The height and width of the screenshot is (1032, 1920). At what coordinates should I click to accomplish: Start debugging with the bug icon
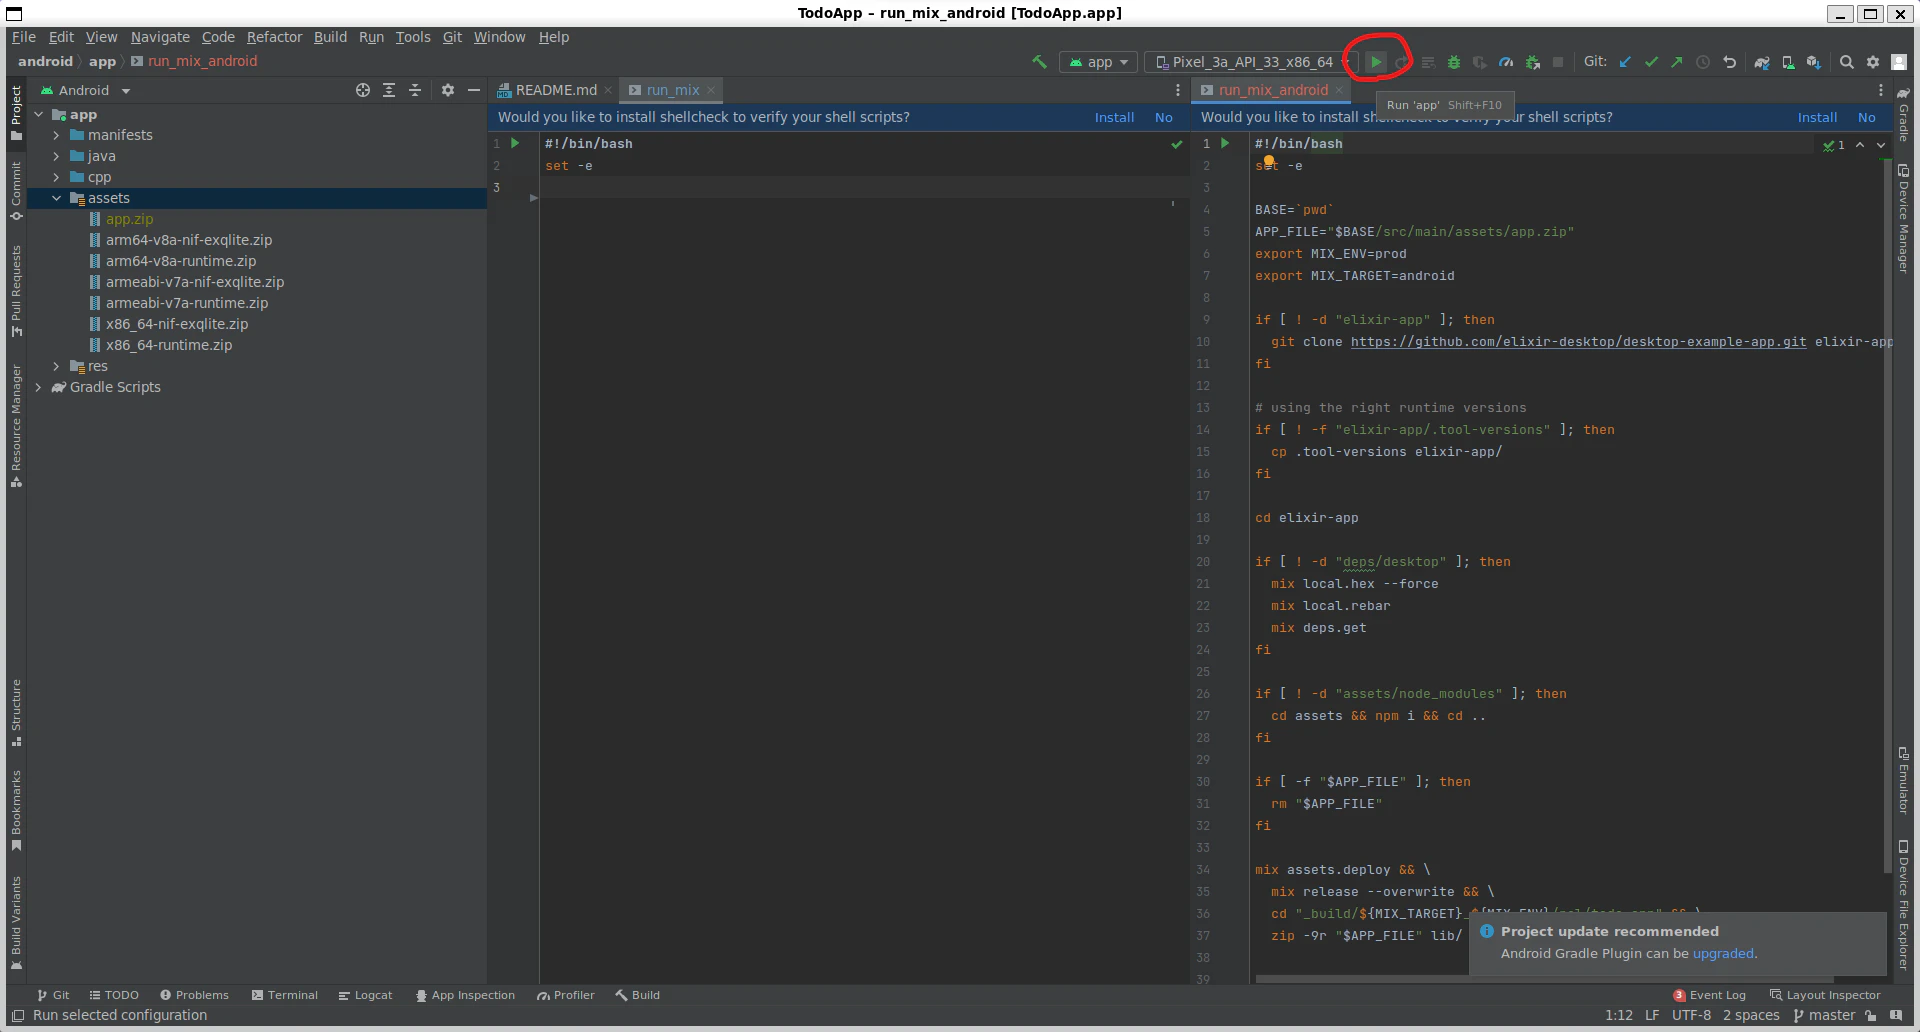pos(1454,62)
